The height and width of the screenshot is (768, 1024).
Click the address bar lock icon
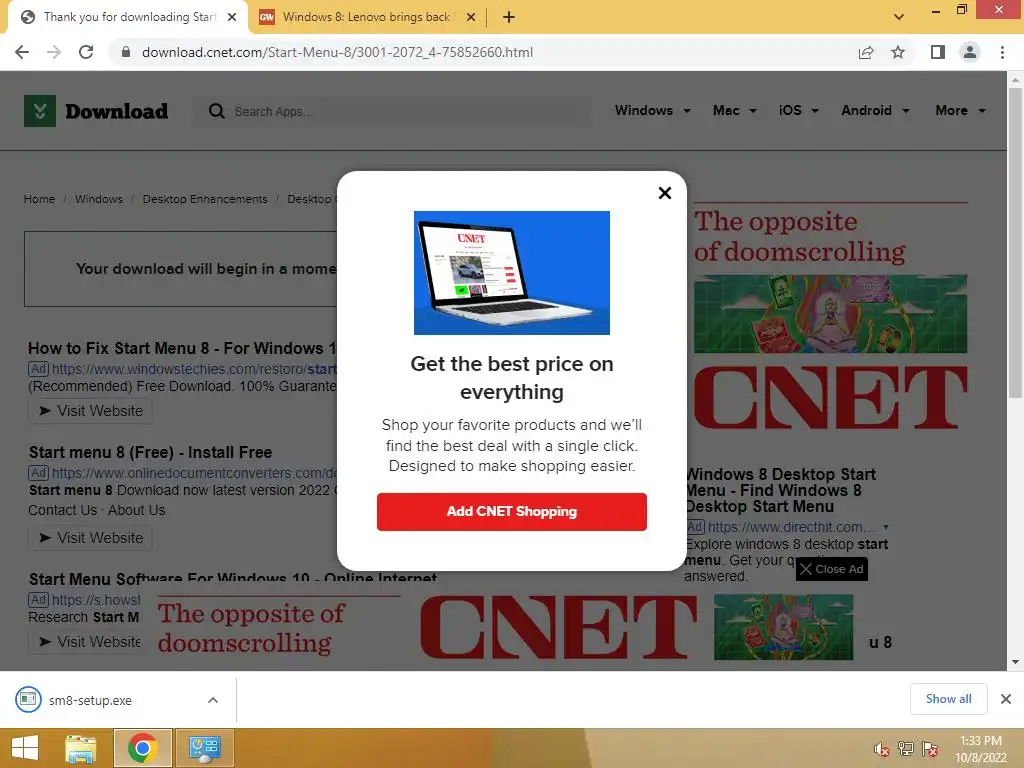click(126, 52)
